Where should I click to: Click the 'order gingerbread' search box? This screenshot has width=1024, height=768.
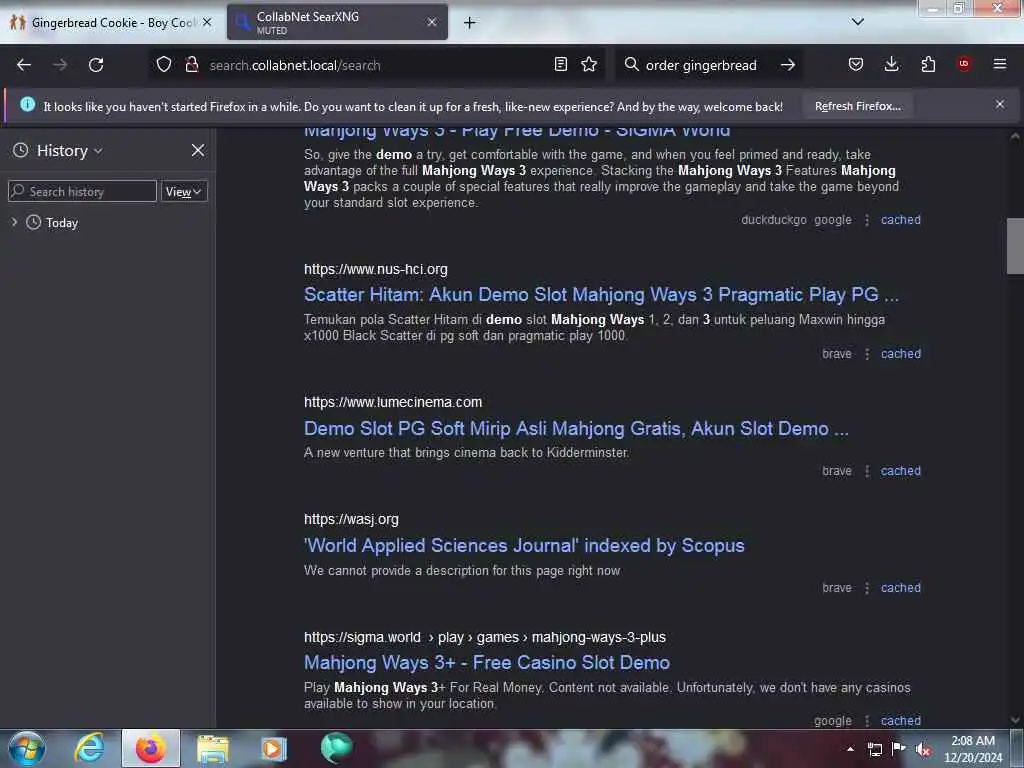coord(701,65)
